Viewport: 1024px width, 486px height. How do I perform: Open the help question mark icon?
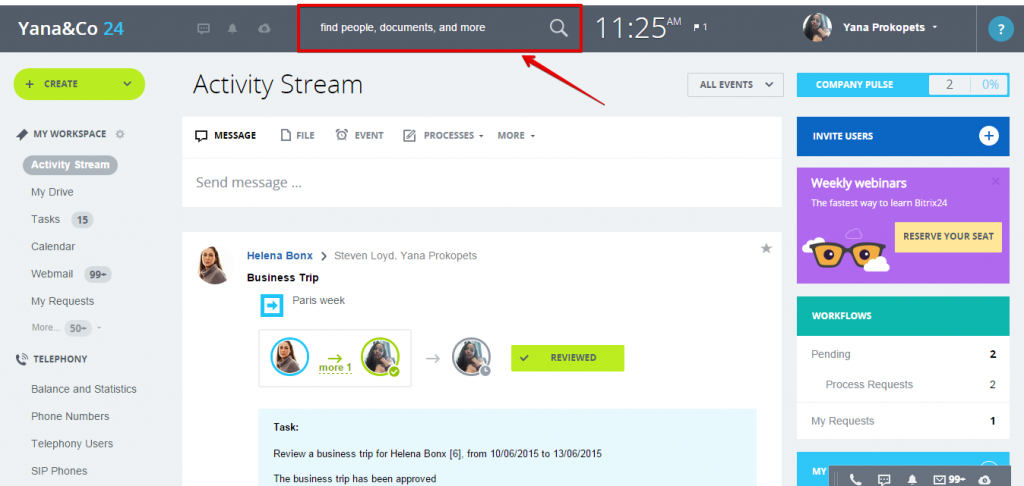[x=1000, y=29]
